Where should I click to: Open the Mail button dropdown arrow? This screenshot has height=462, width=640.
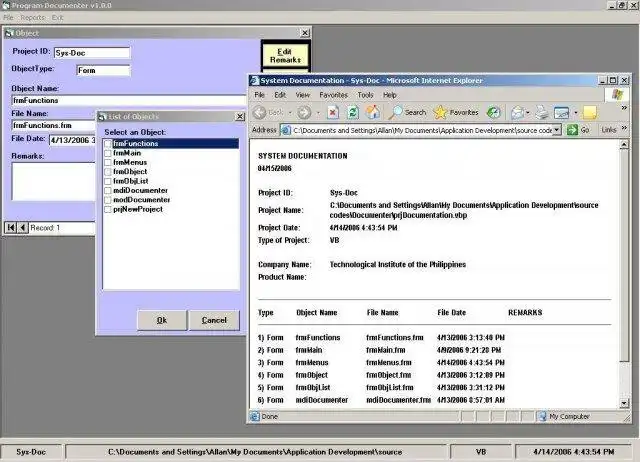click(528, 112)
